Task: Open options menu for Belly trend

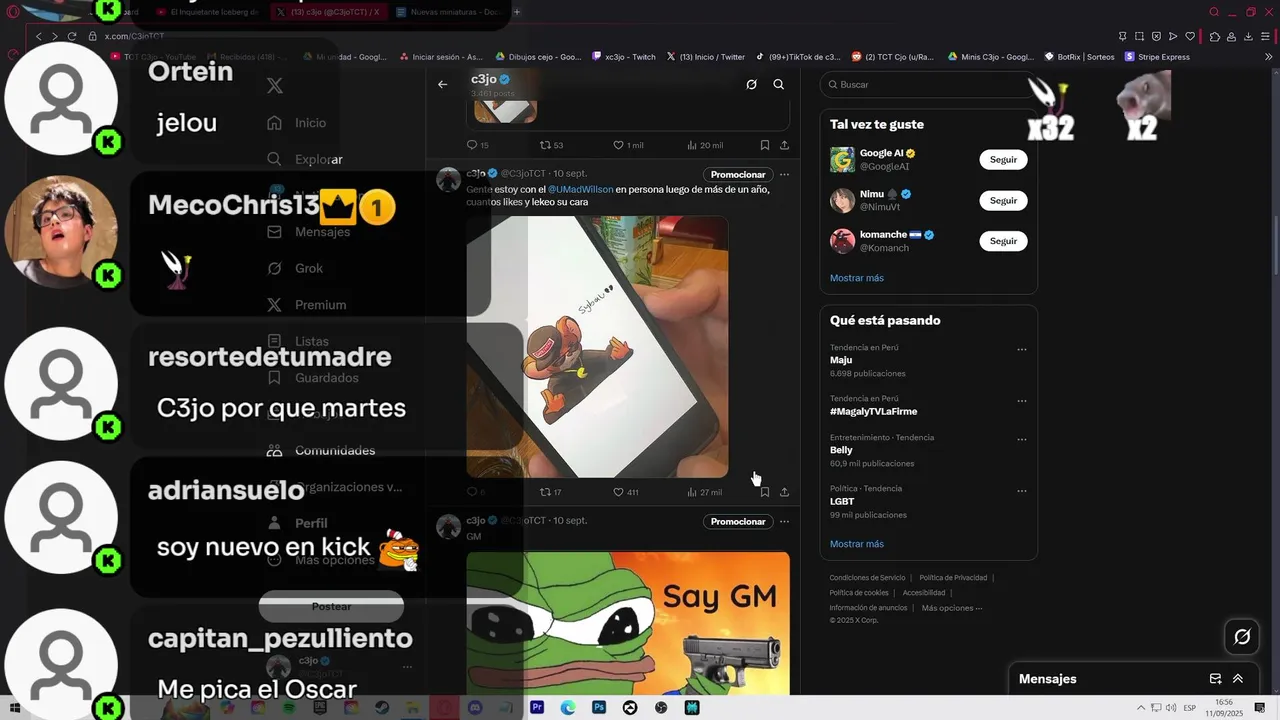Action: (x=1022, y=440)
